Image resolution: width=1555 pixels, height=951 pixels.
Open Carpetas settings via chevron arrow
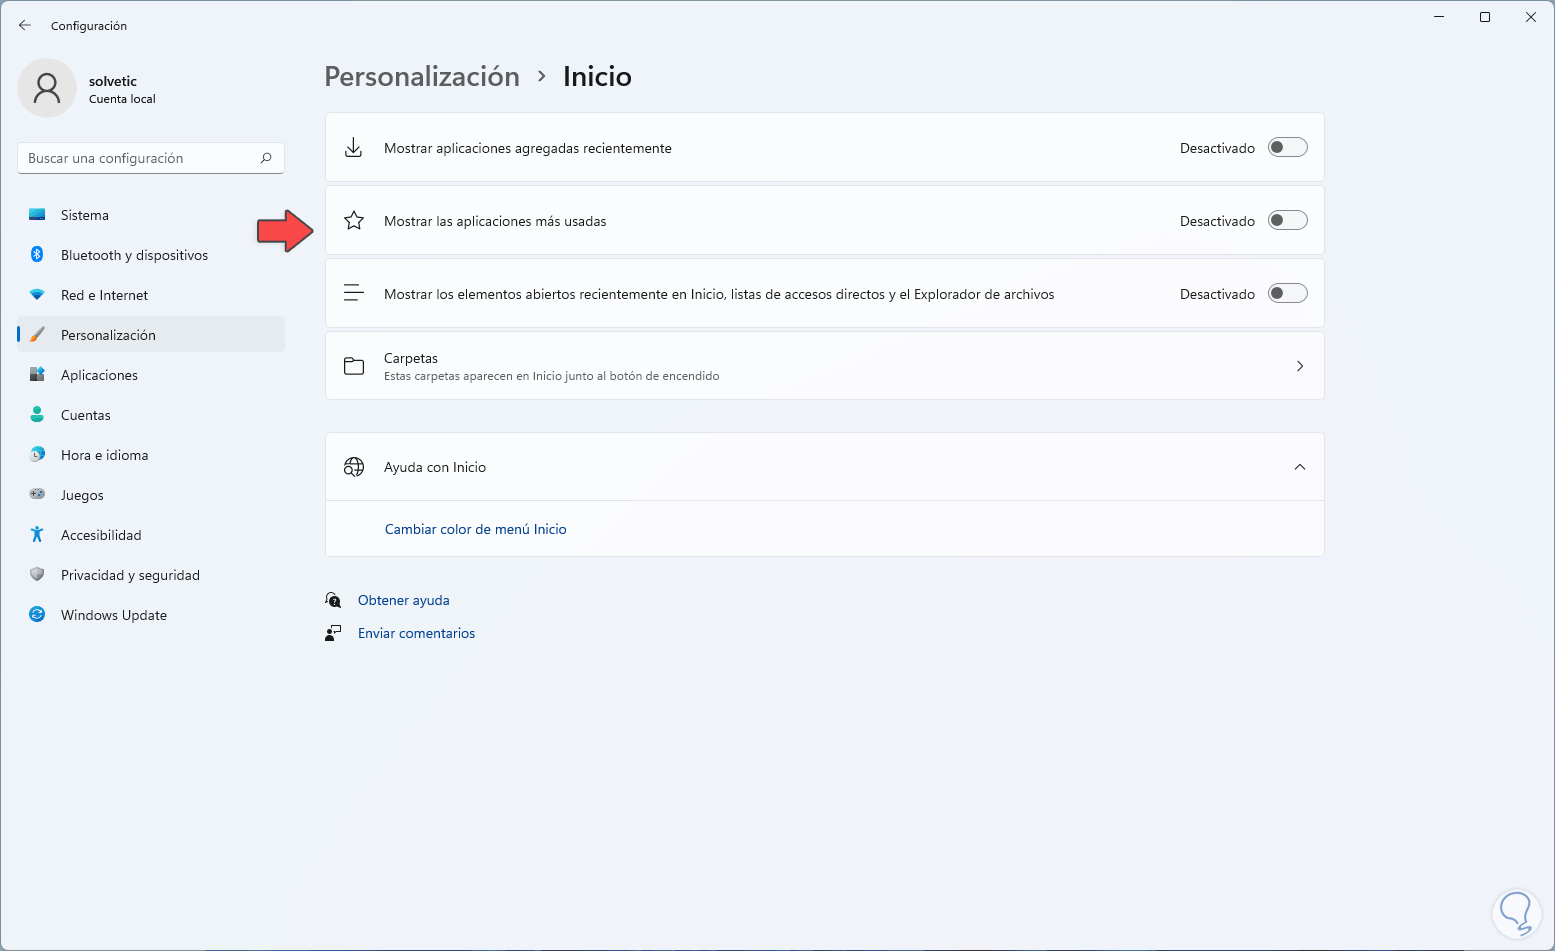click(1299, 366)
